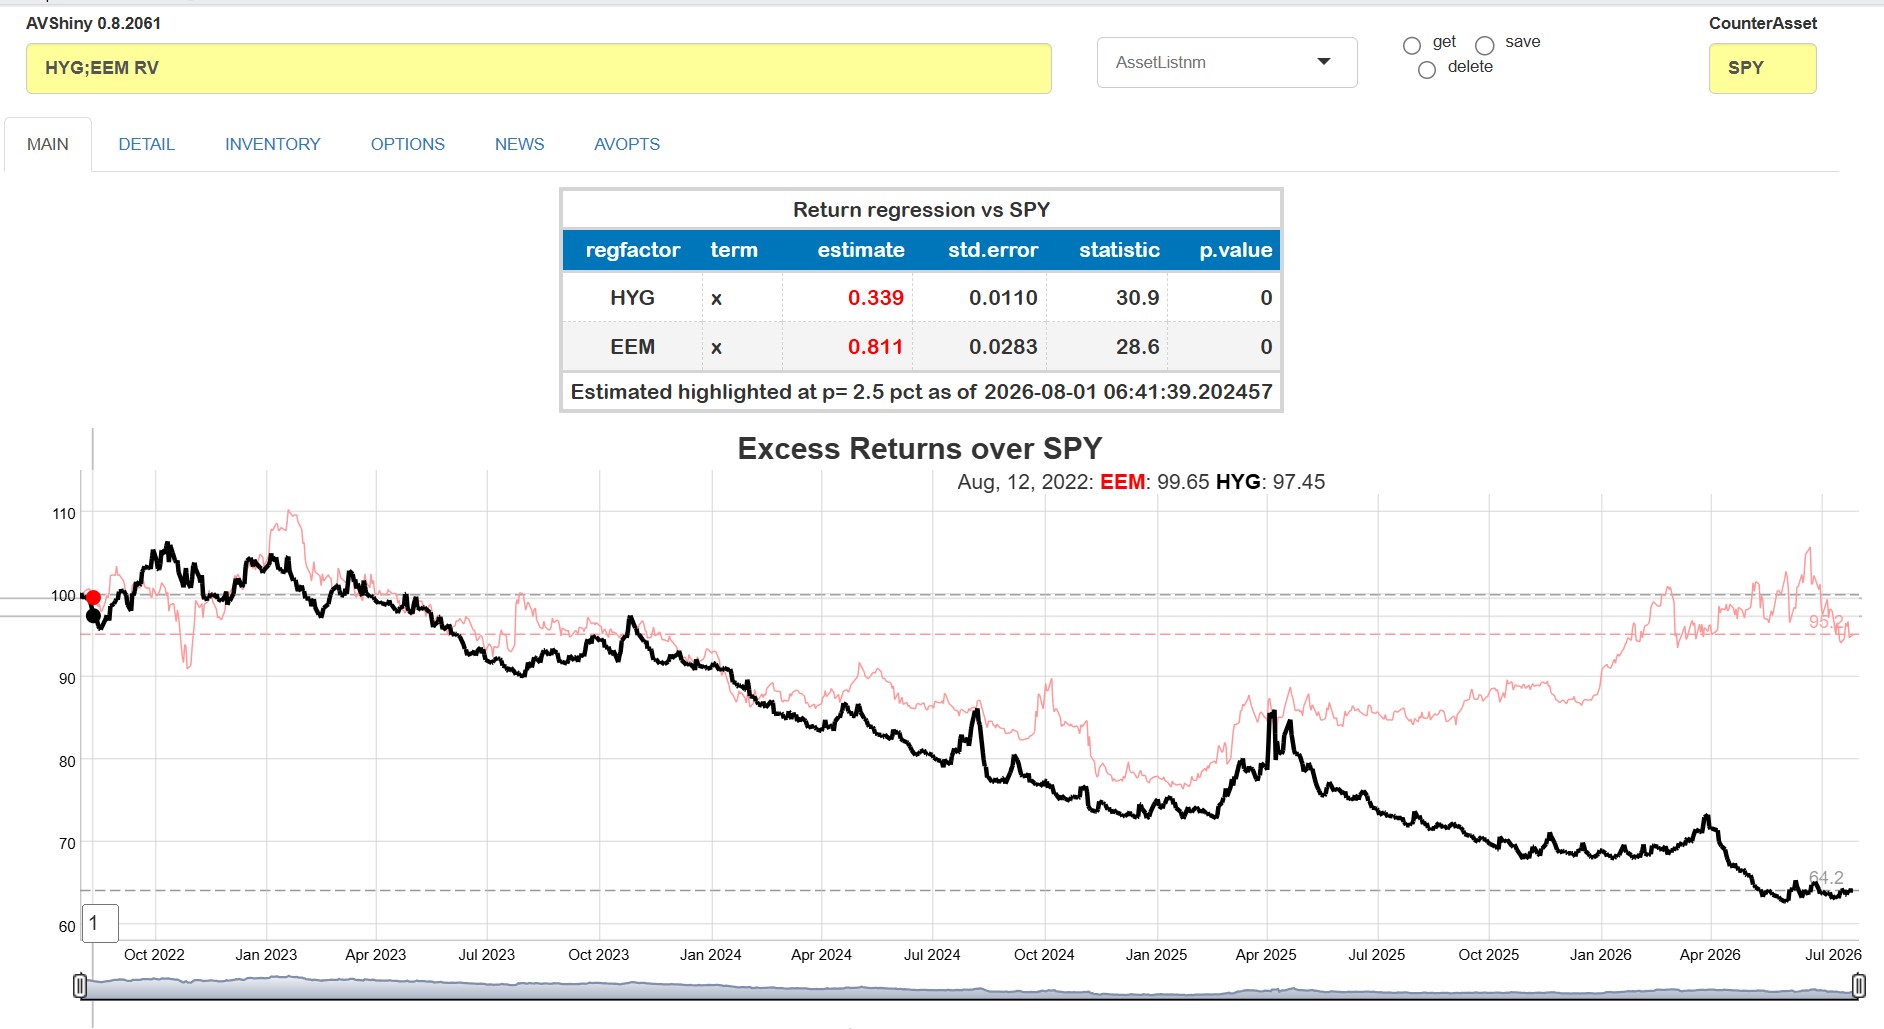
Task: Open the AssetListnm dropdown
Action: 1227,62
